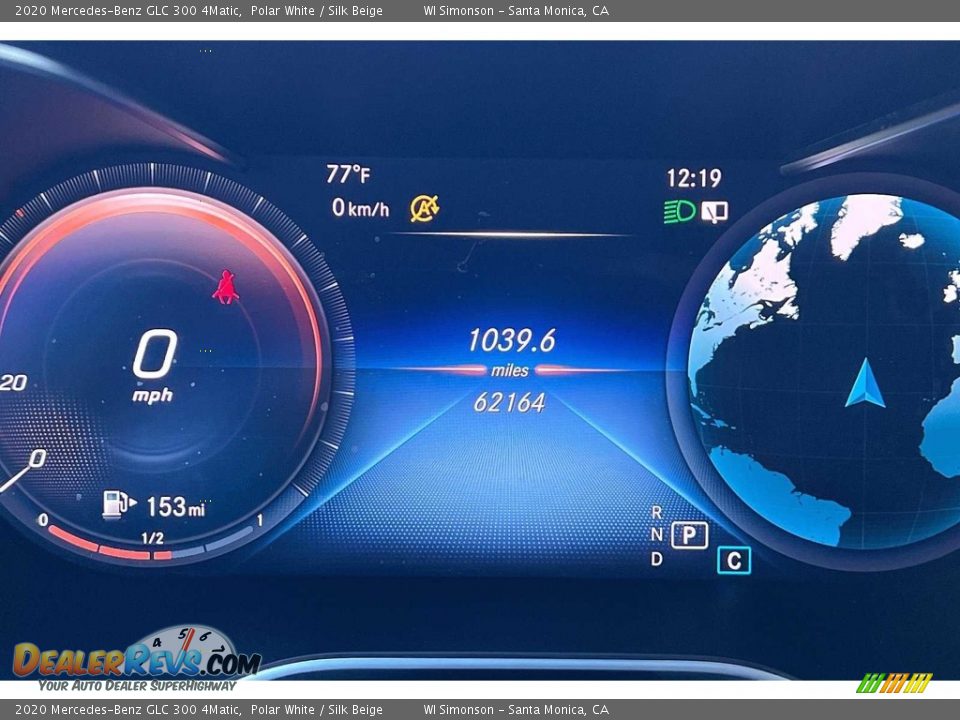Click the bottom caption Polar White / Silk Beige

pos(317,710)
